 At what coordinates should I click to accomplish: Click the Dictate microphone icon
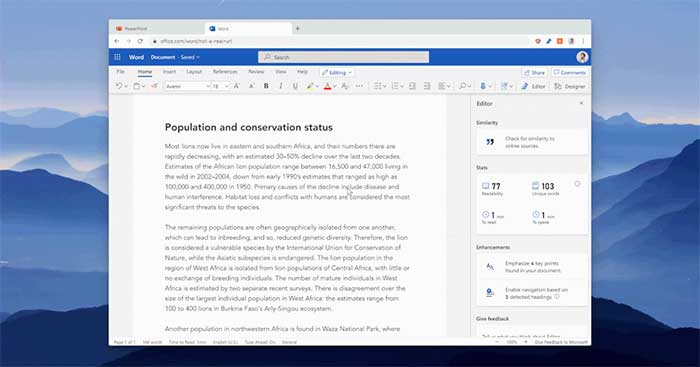point(483,86)
